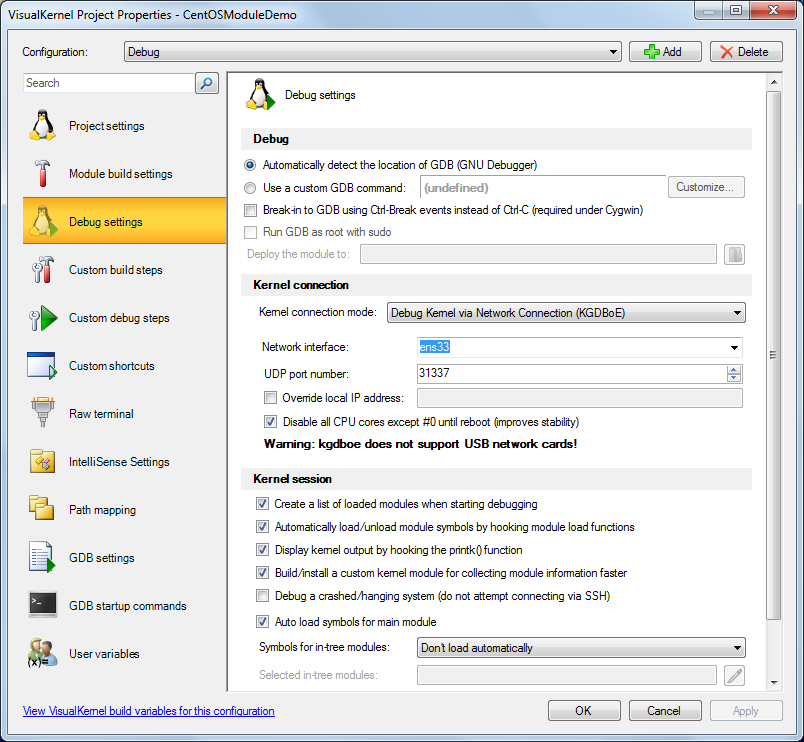
Task: Click the scrollbar up arrow
Action: coord(774,82)
